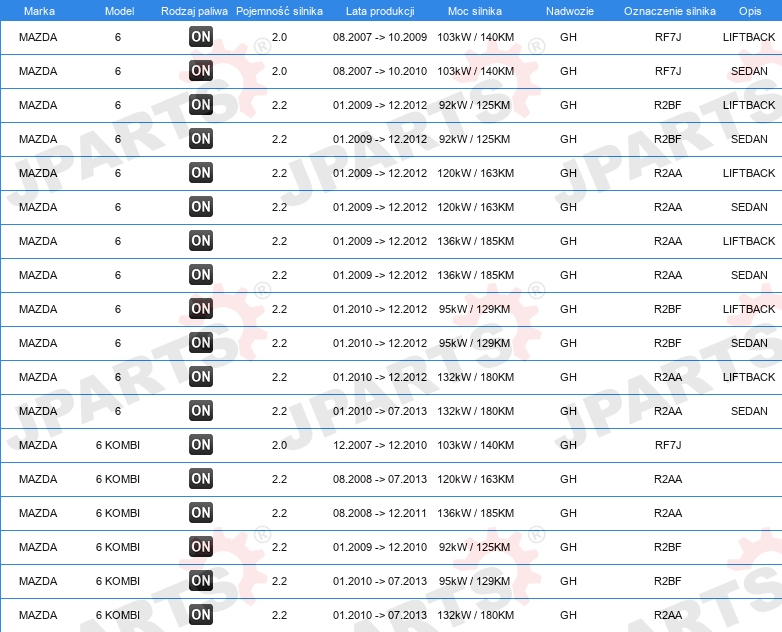Select the date range 08.2008 -> 12.2011
The image size is (782, 632).
coord(380,513)
